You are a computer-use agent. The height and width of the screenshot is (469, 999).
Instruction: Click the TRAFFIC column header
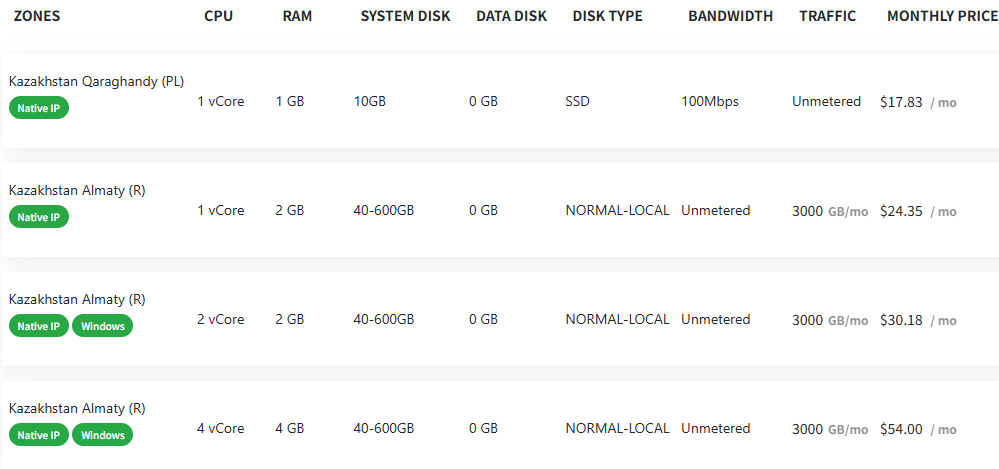tap(827, 16)
